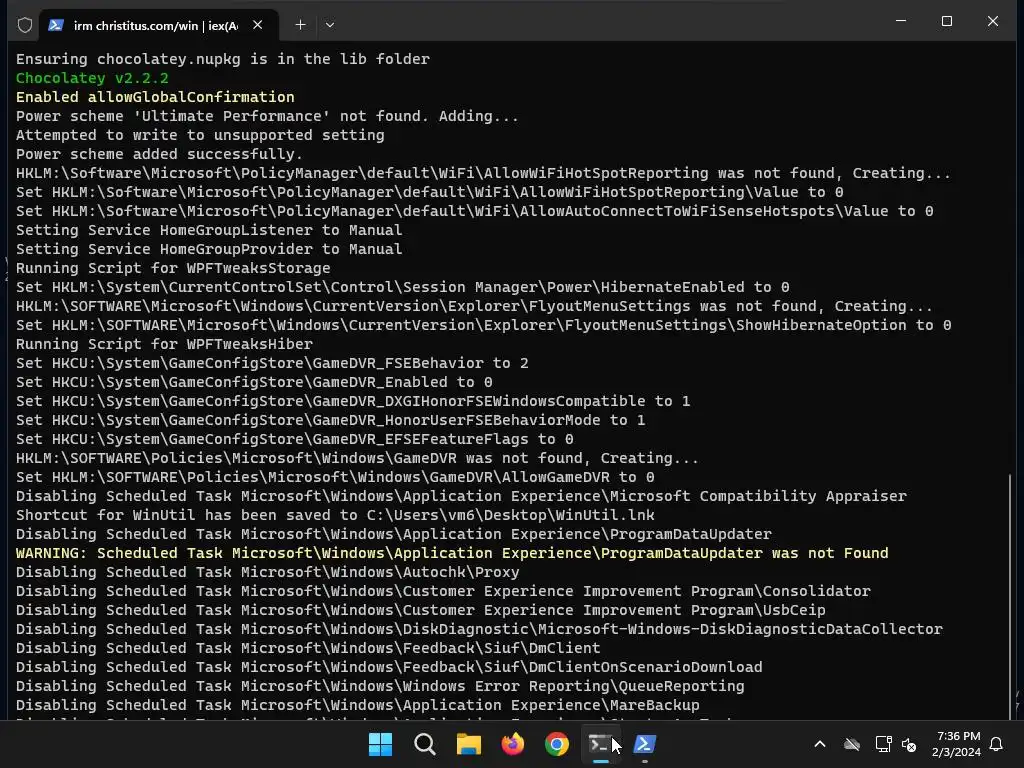Switch to PowerShell taskbar icon

point(645,744)
